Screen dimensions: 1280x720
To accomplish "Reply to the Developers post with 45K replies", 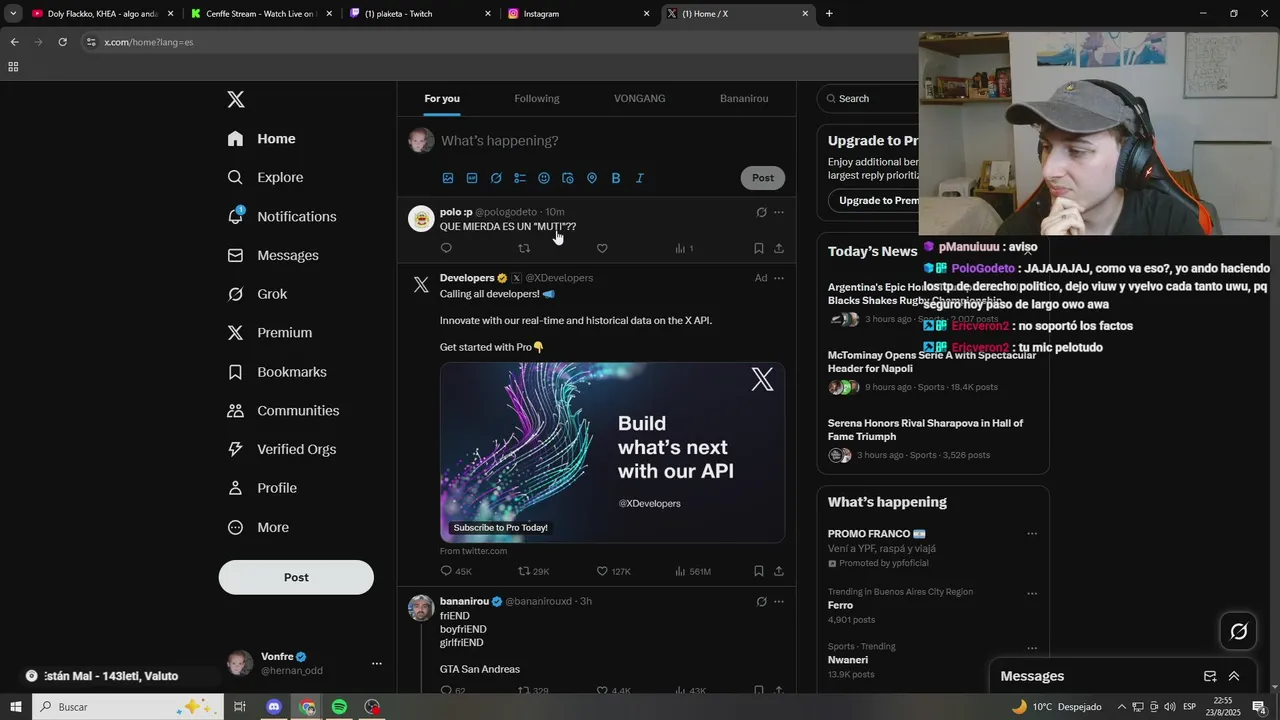I will 456,571.
